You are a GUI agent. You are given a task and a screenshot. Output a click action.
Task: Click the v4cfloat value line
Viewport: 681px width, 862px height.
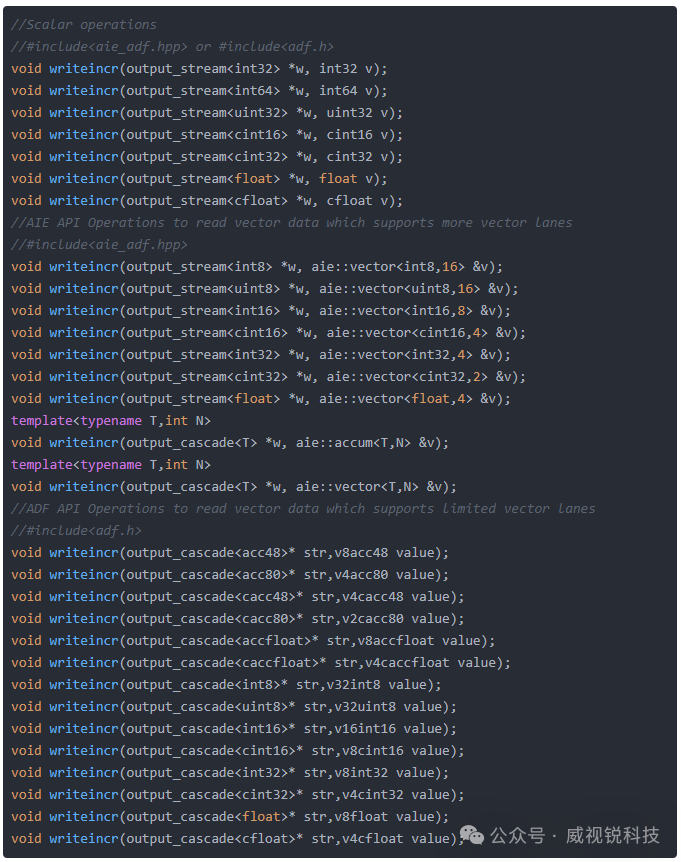pos(237,838)
